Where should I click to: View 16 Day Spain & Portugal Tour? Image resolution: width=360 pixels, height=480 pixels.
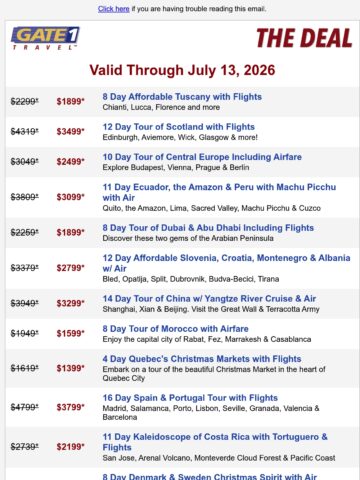[190, 398]
